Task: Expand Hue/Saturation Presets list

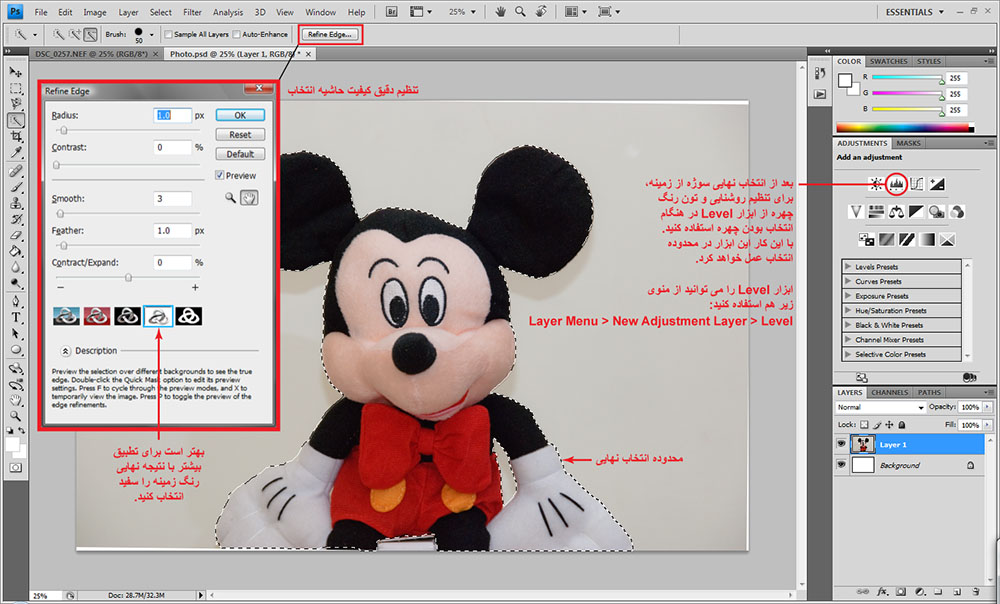Action: pos(848,311)
